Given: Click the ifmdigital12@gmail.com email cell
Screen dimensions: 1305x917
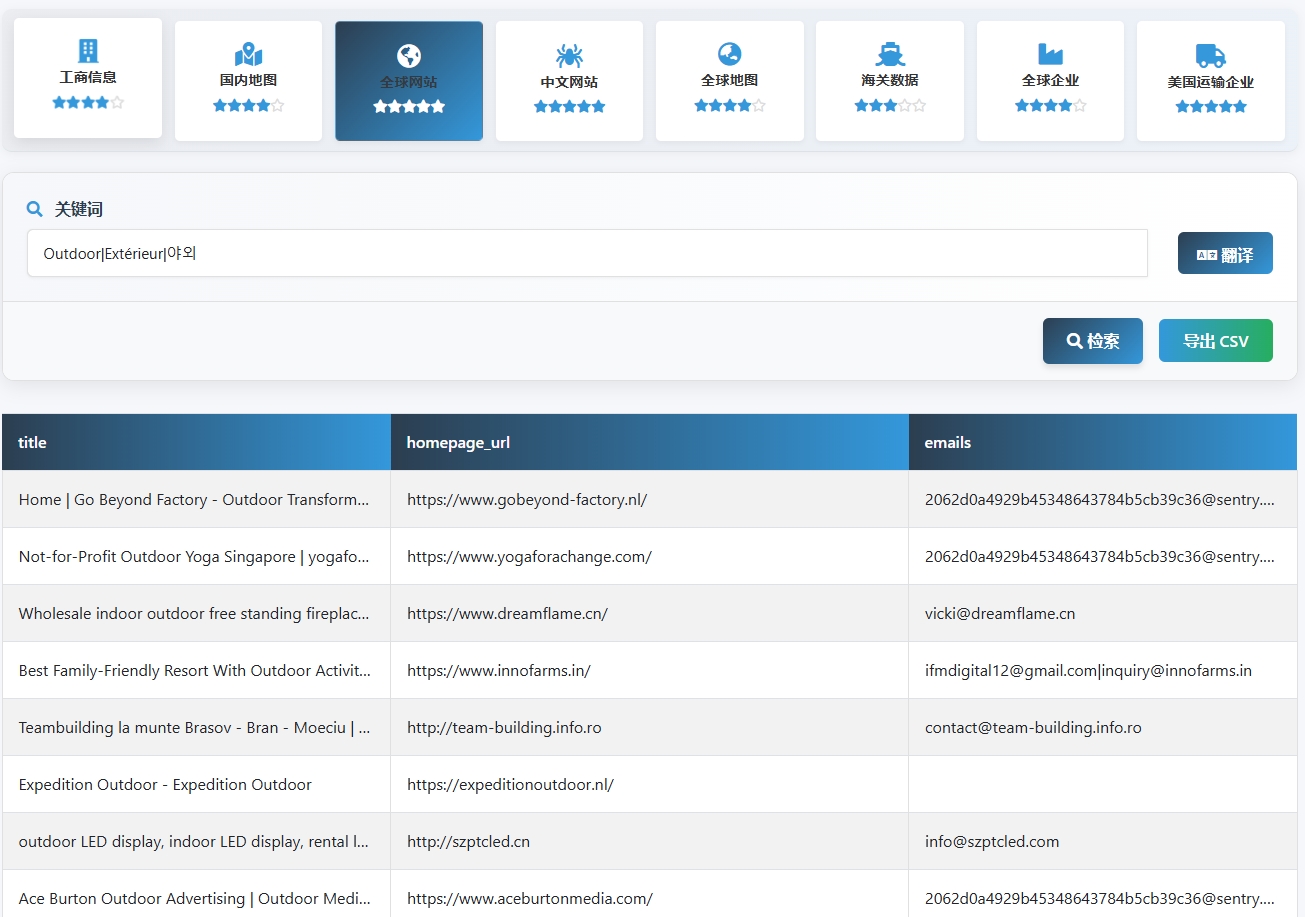Looking at the screenshot, I should coord(1103,670).
